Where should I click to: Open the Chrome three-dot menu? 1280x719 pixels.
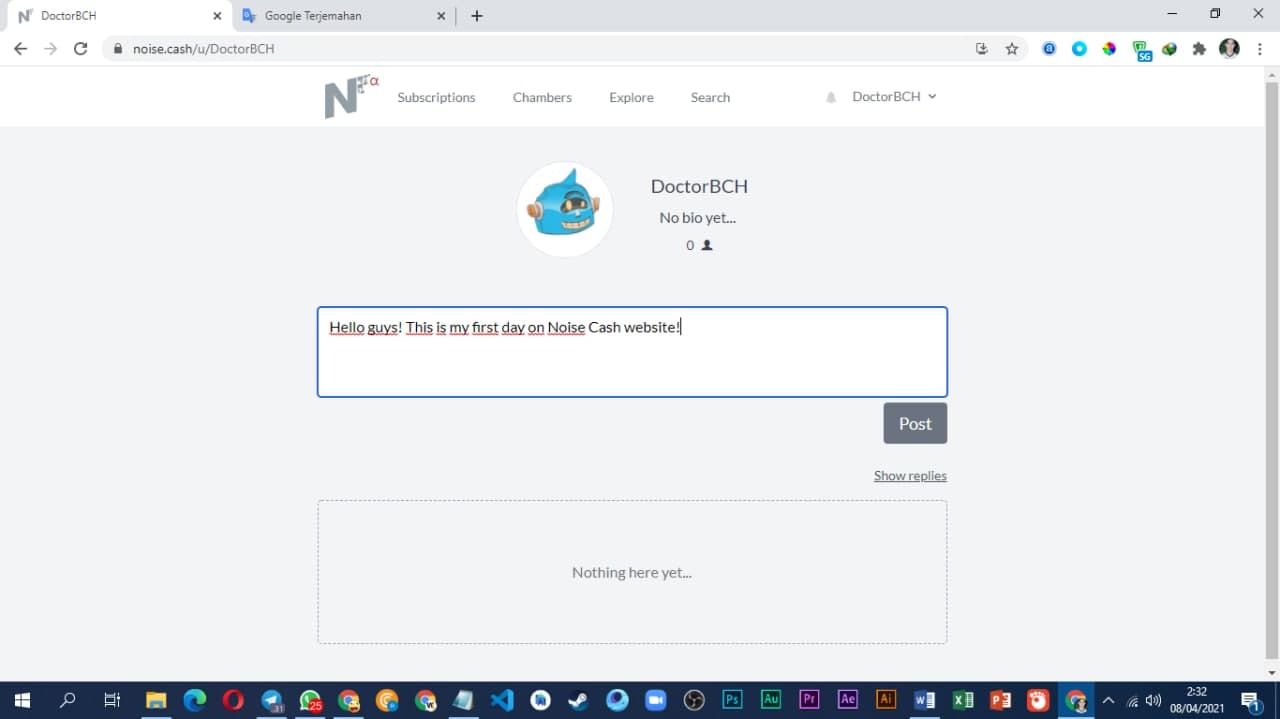tap(1259, 48)
